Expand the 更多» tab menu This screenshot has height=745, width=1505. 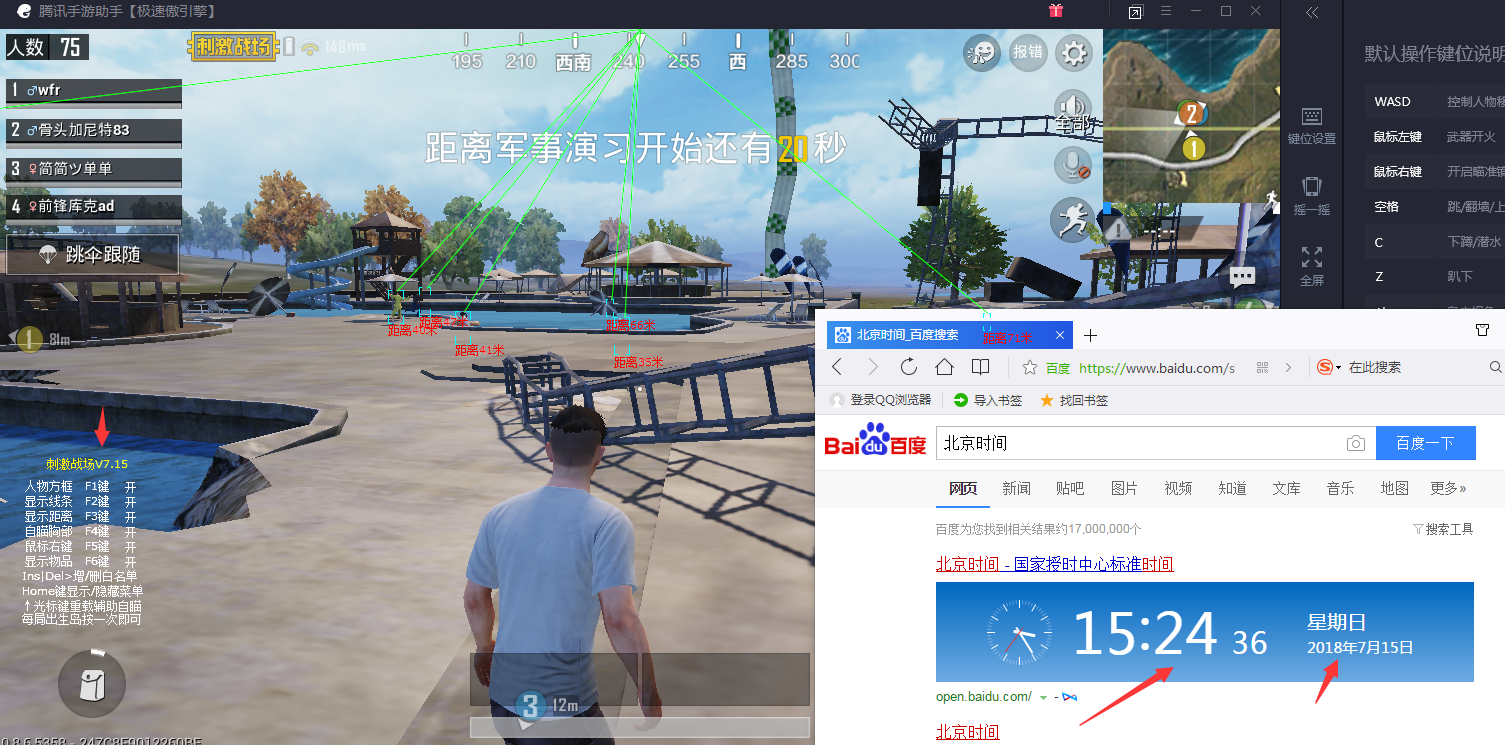click(x=1448, y=488)
